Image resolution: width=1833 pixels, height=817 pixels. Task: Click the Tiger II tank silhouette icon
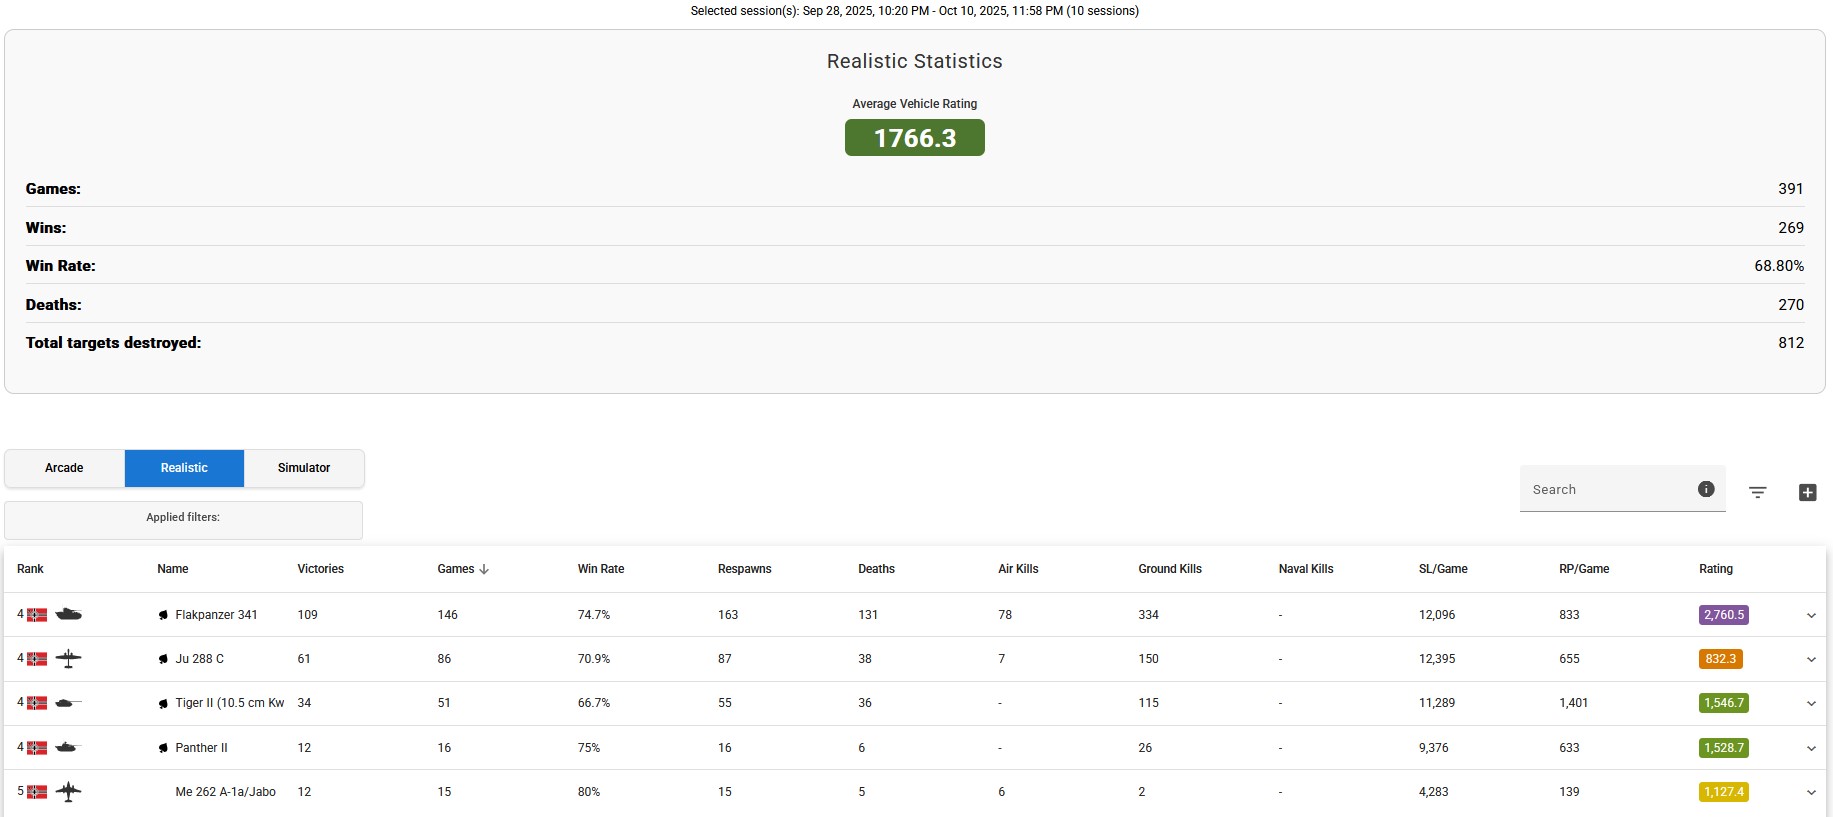tap(68, 703)
